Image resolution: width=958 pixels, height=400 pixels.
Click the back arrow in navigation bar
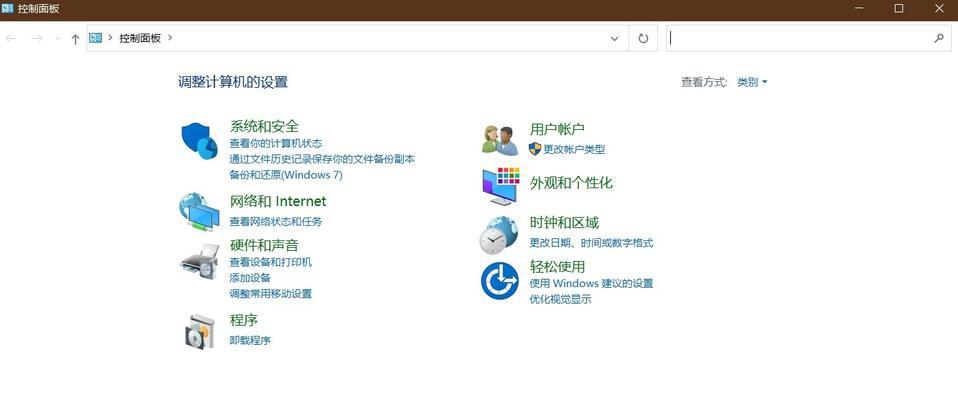pyautogui.click(x=11, y=38)
